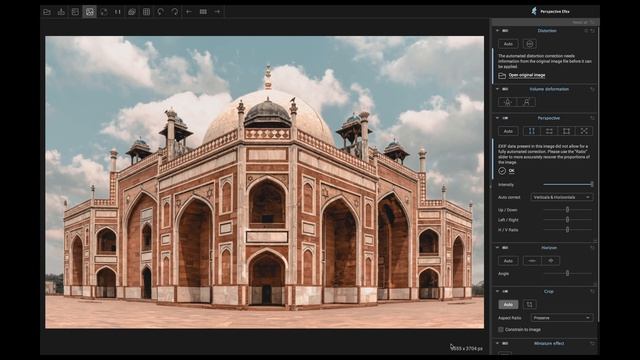
Task: Collapse the Volume deformation palette
Action: click(x=497, y=89)
